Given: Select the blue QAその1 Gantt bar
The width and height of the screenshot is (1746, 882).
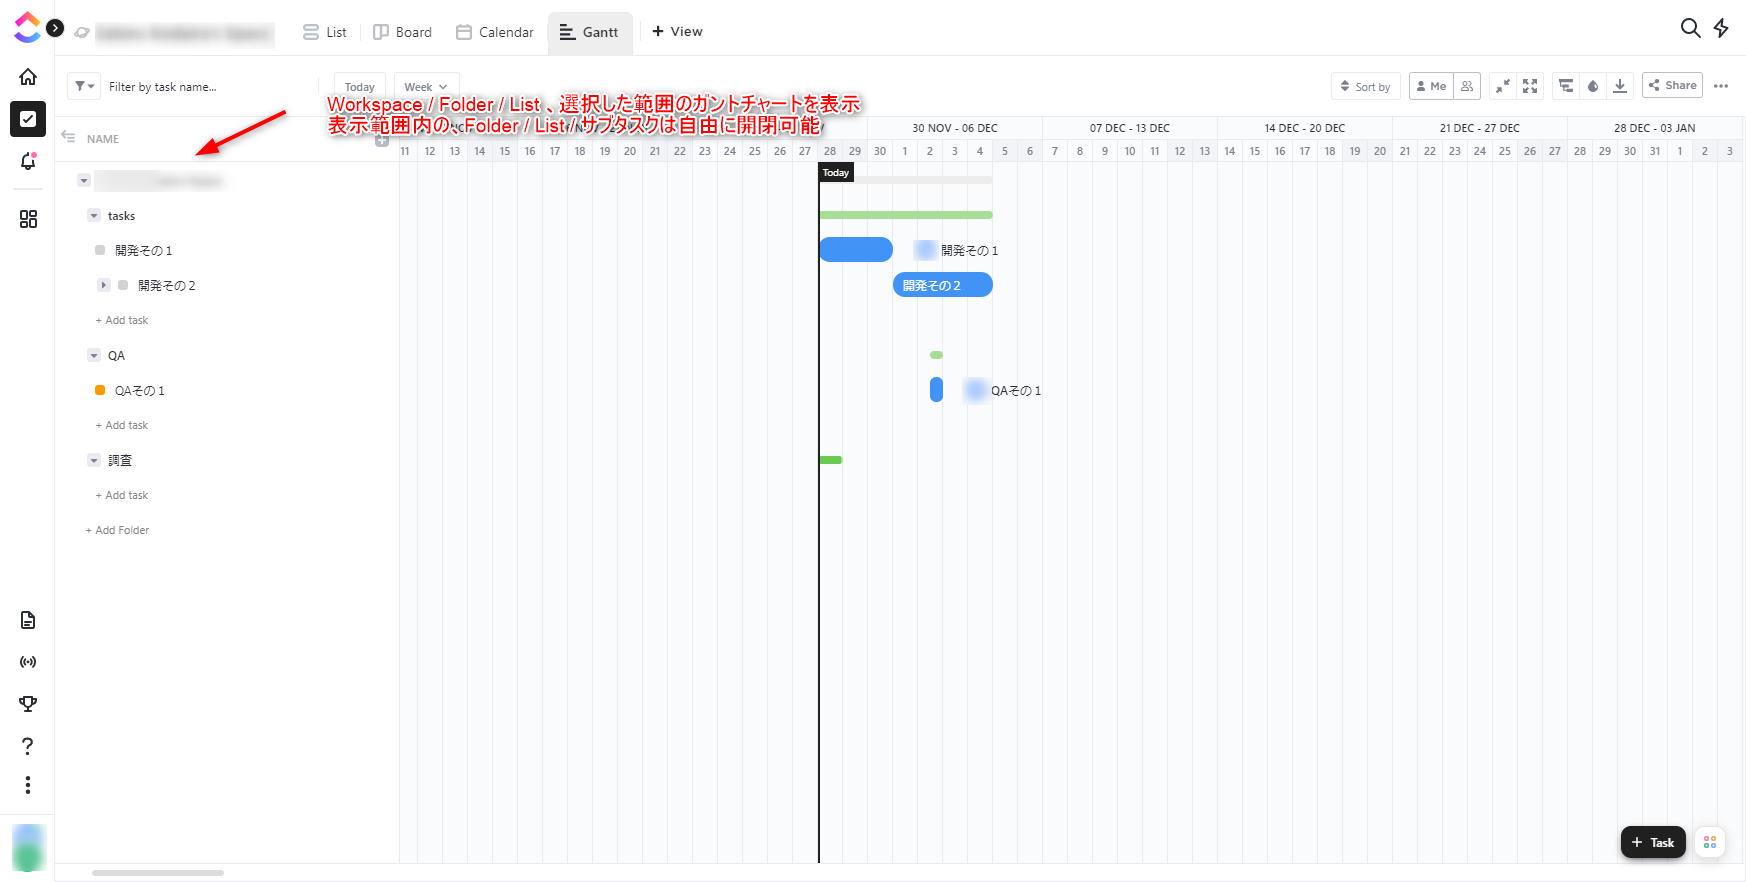Looking at the screenshot, I should pos(936,390).
